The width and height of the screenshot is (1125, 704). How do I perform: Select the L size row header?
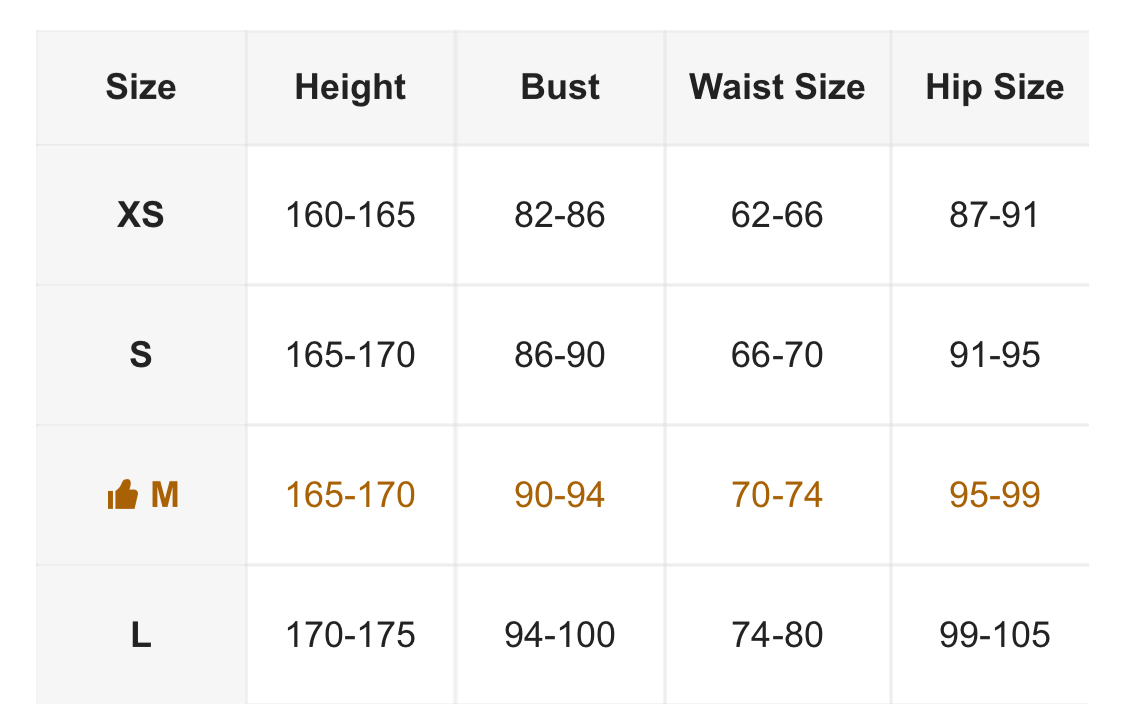[x=141, y=635]
